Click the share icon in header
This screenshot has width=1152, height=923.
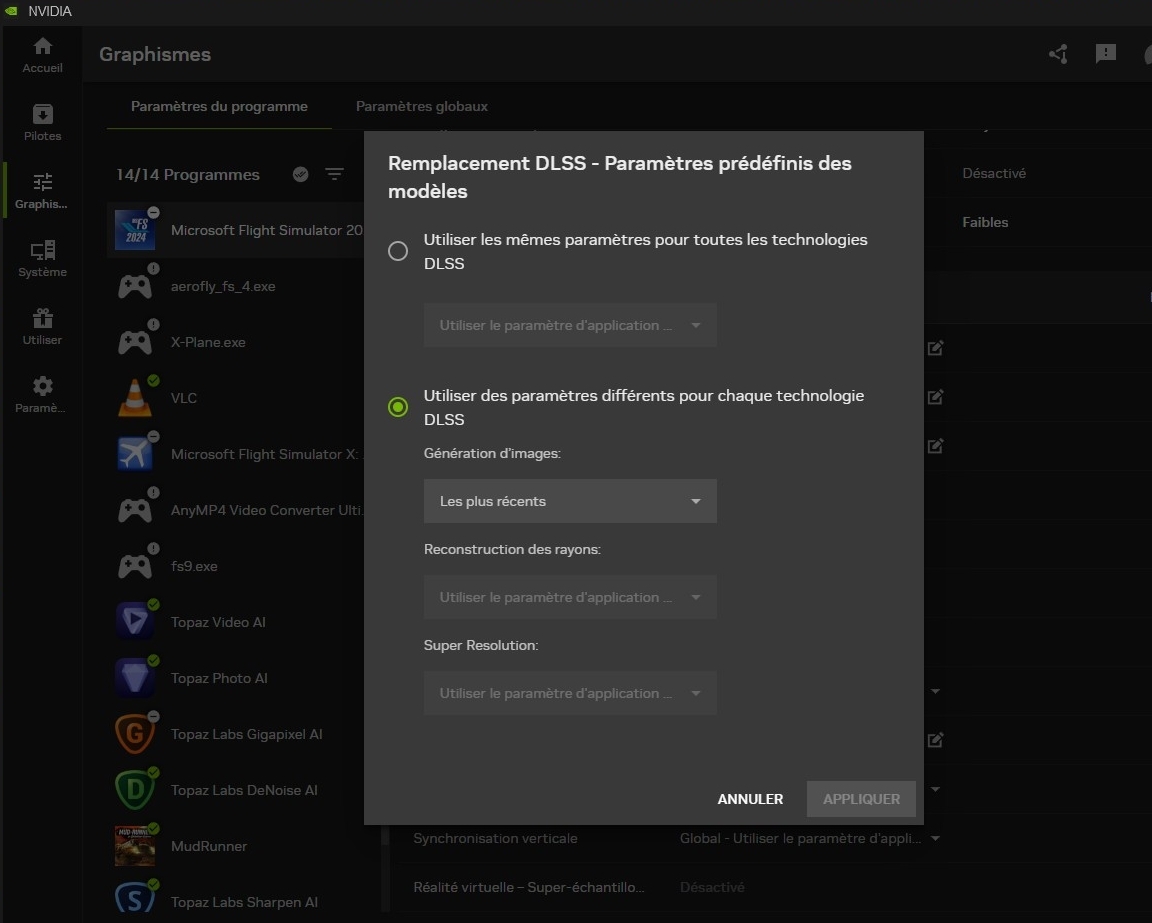[1058, 54]
